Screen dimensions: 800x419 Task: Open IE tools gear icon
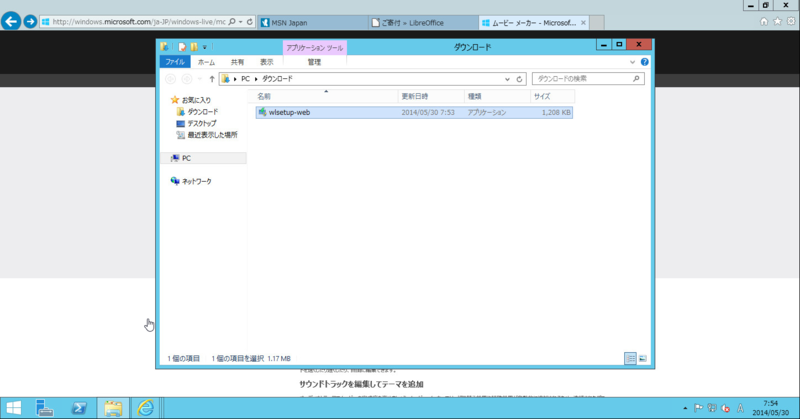coord(790,21)
